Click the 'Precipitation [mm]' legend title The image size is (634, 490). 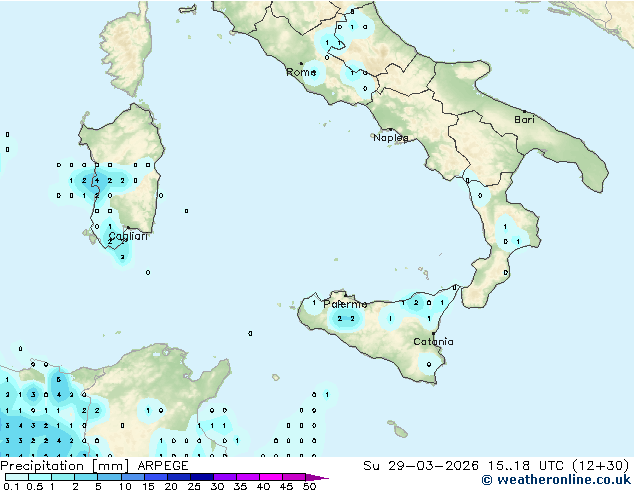[65, 466]
